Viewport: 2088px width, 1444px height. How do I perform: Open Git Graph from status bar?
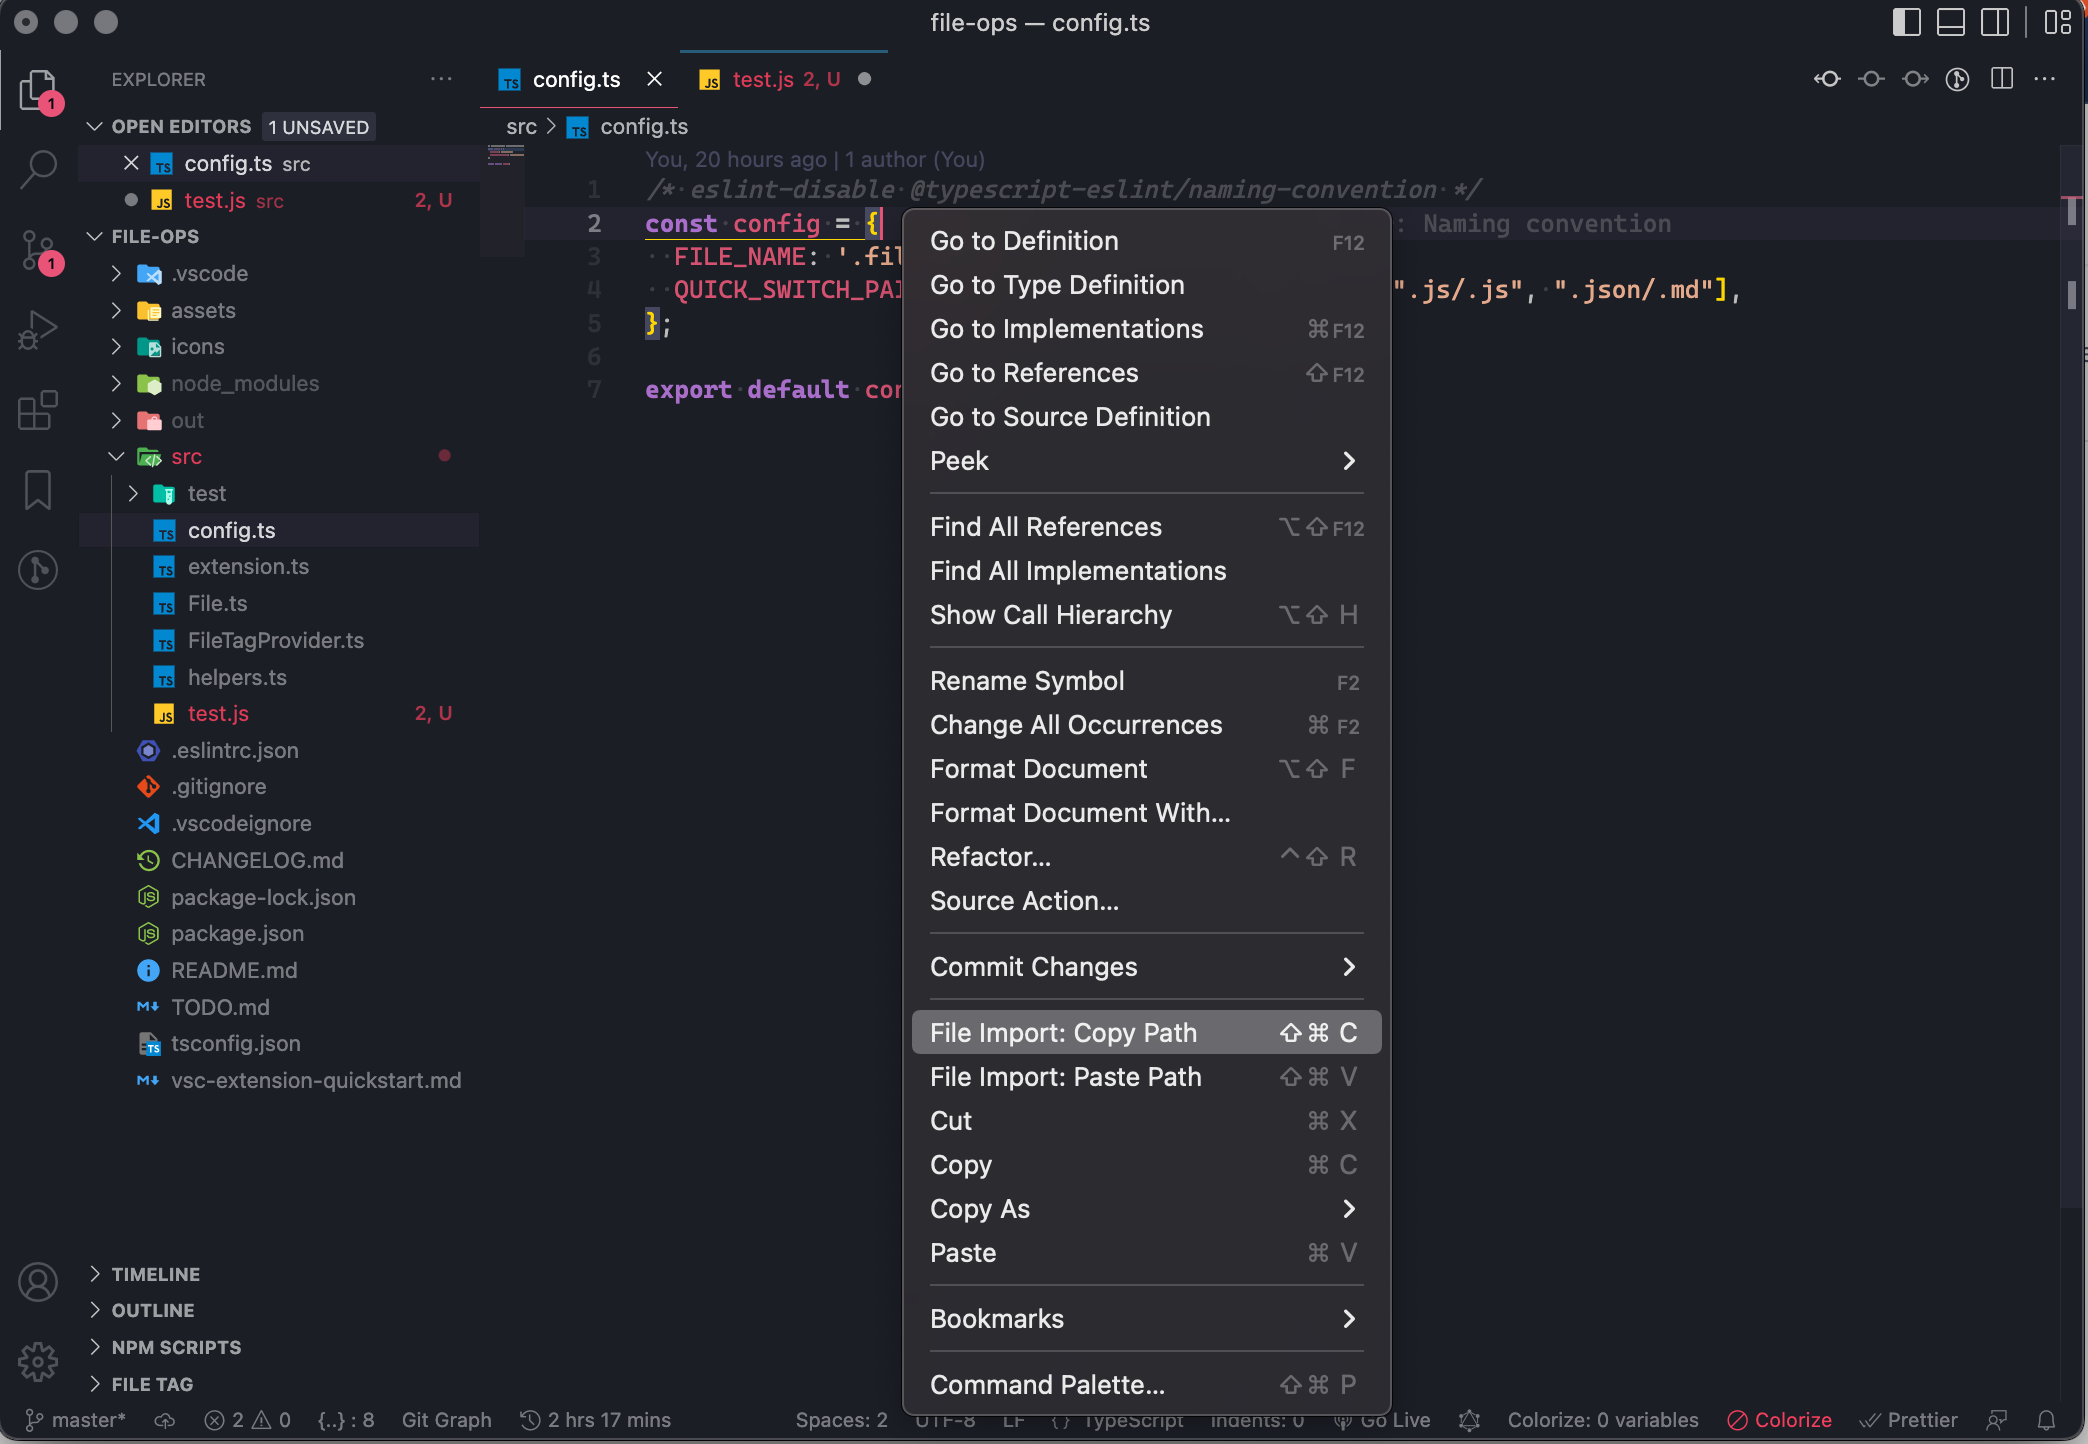pos(446,1420)
